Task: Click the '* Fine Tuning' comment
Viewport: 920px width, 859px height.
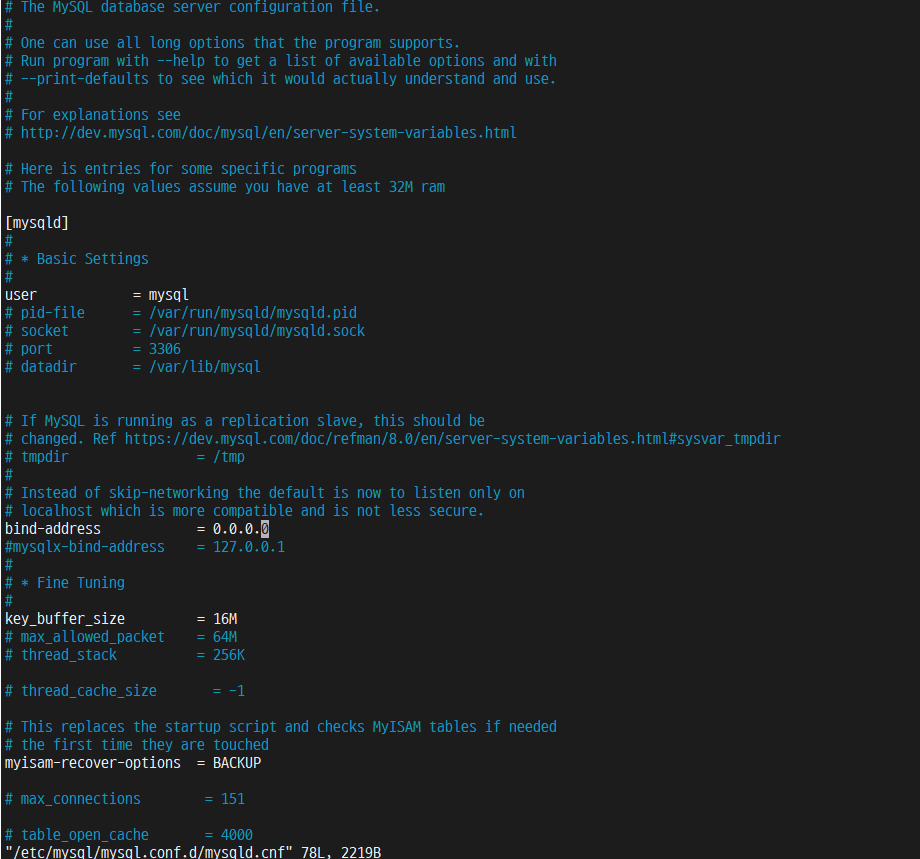Action: coord(65,583)
